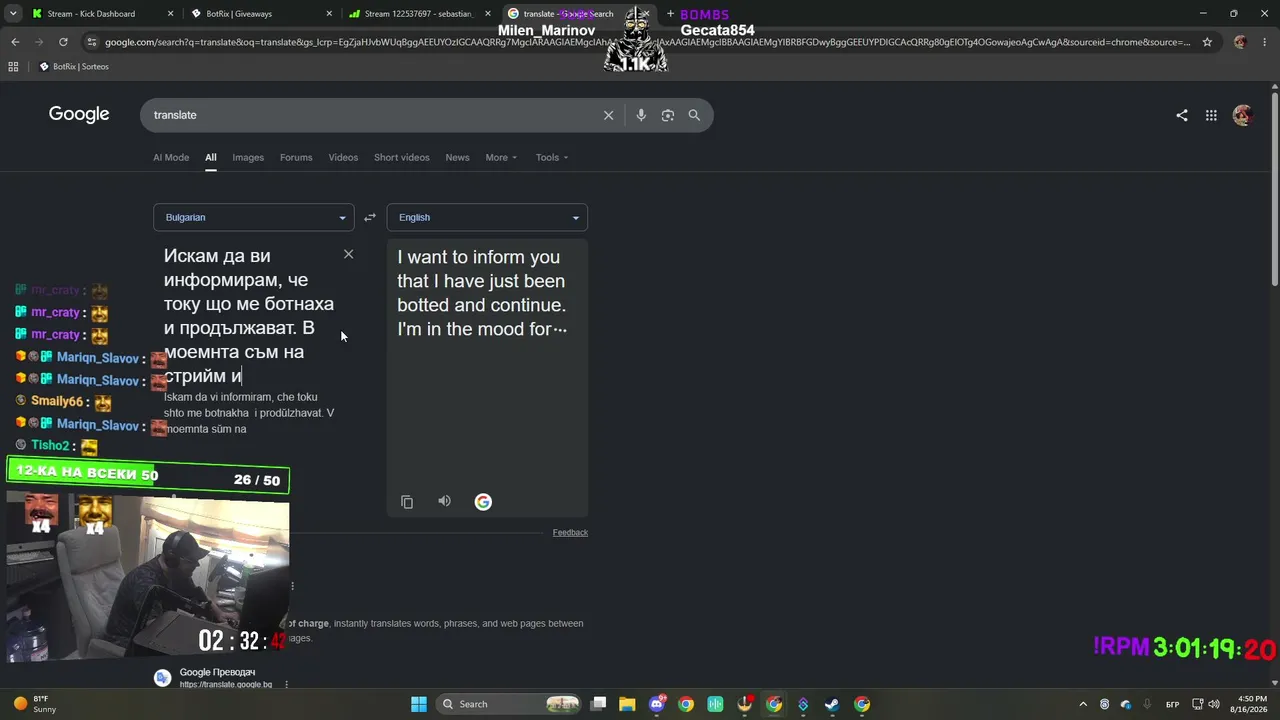The image size is (1280, 720).
Task: Expand the More search filters
Action: coord(501,157)
